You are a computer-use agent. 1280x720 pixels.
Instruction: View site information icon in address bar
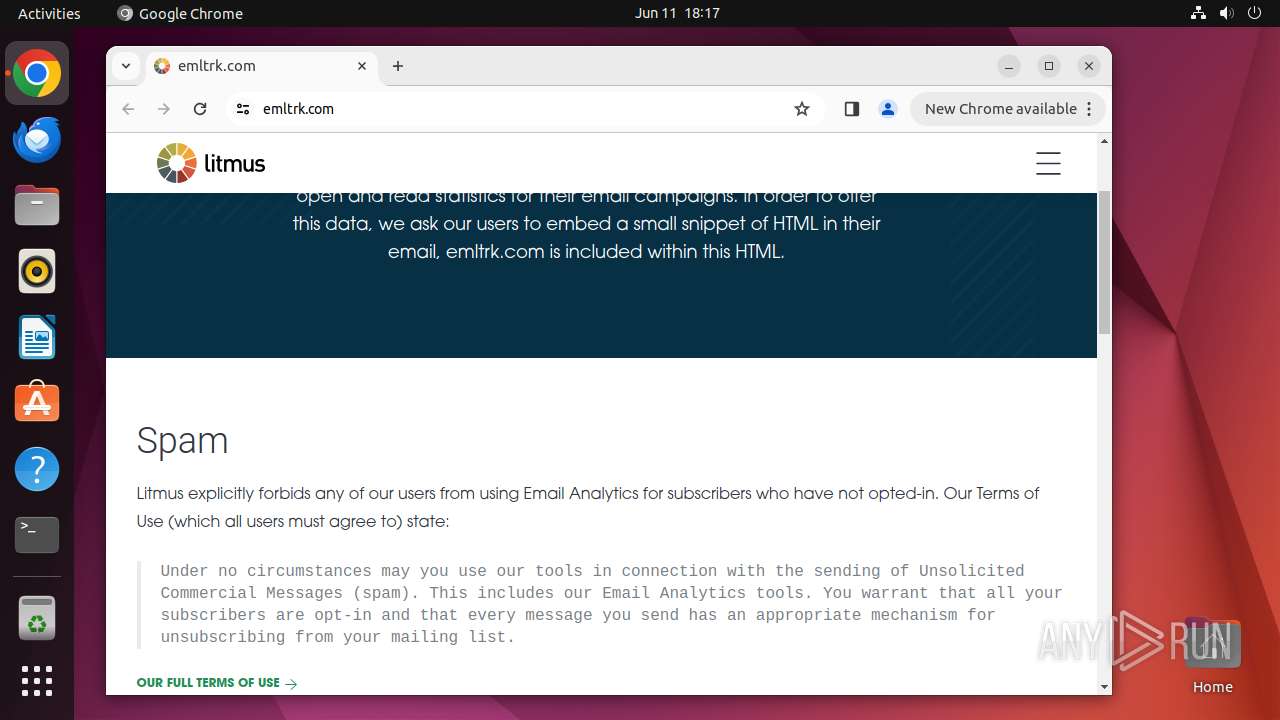coord(243,109)
